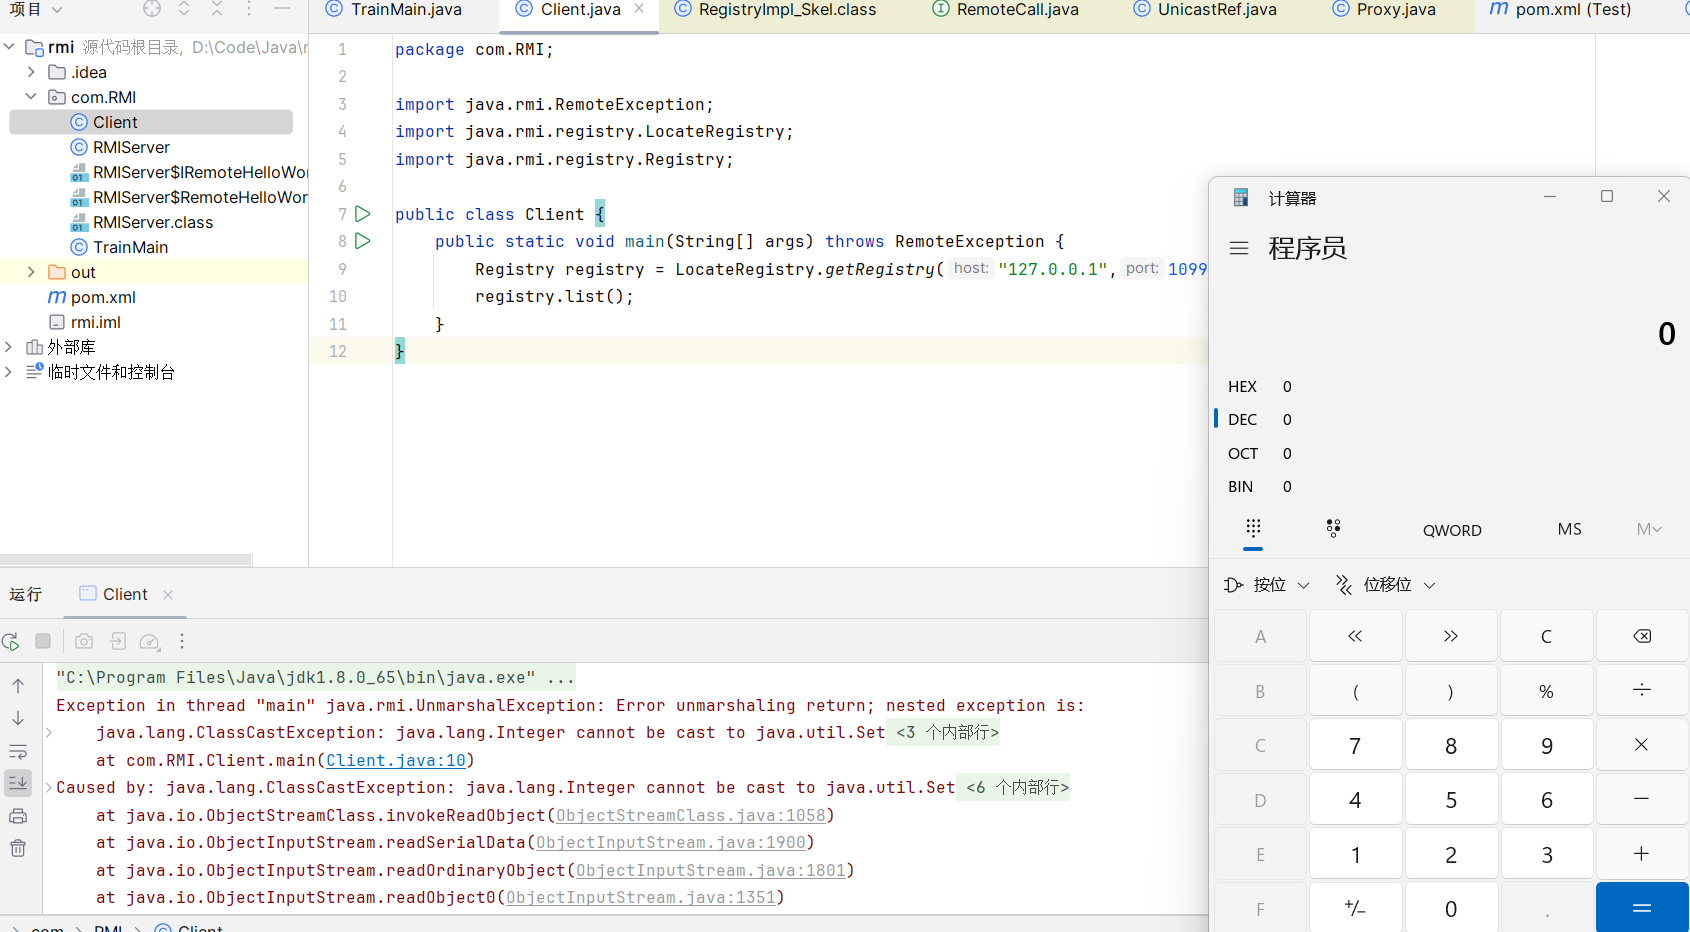
Task: Open the project view dropdown
Action: (36, 9)
